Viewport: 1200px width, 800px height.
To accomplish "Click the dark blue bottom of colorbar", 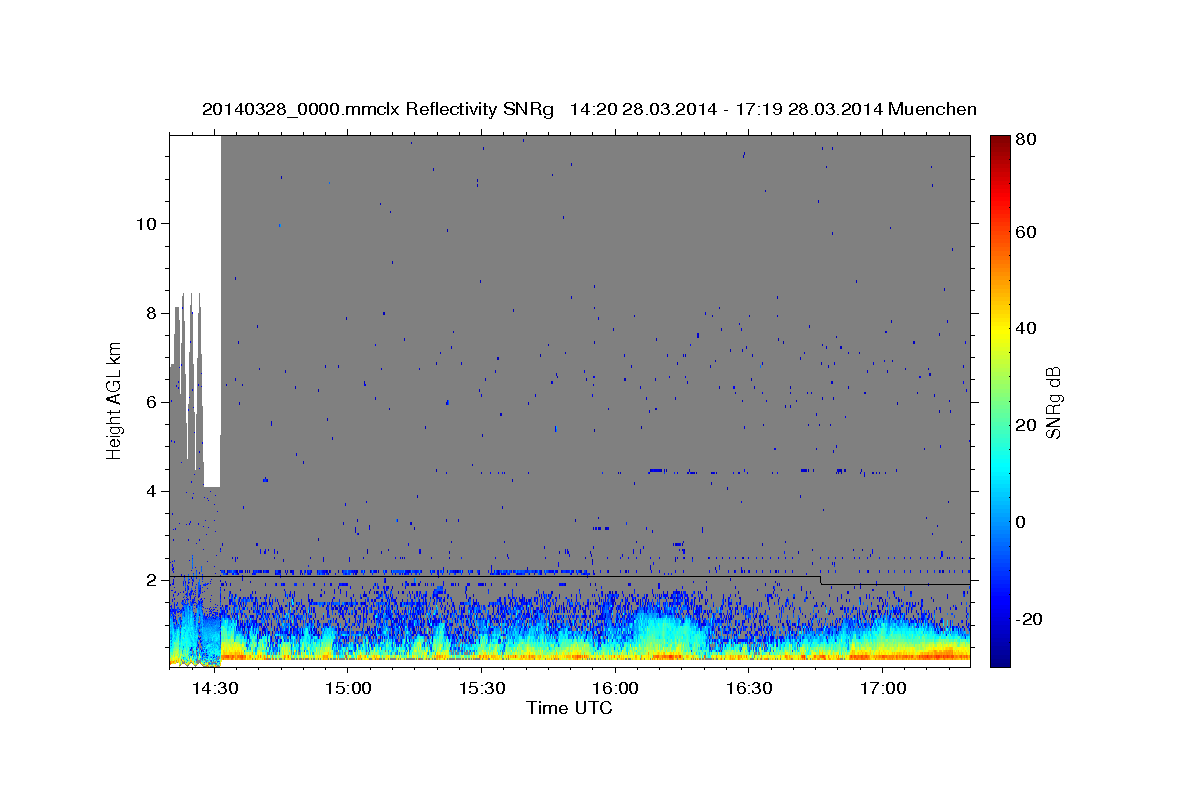I will [x=1000, y=658].
